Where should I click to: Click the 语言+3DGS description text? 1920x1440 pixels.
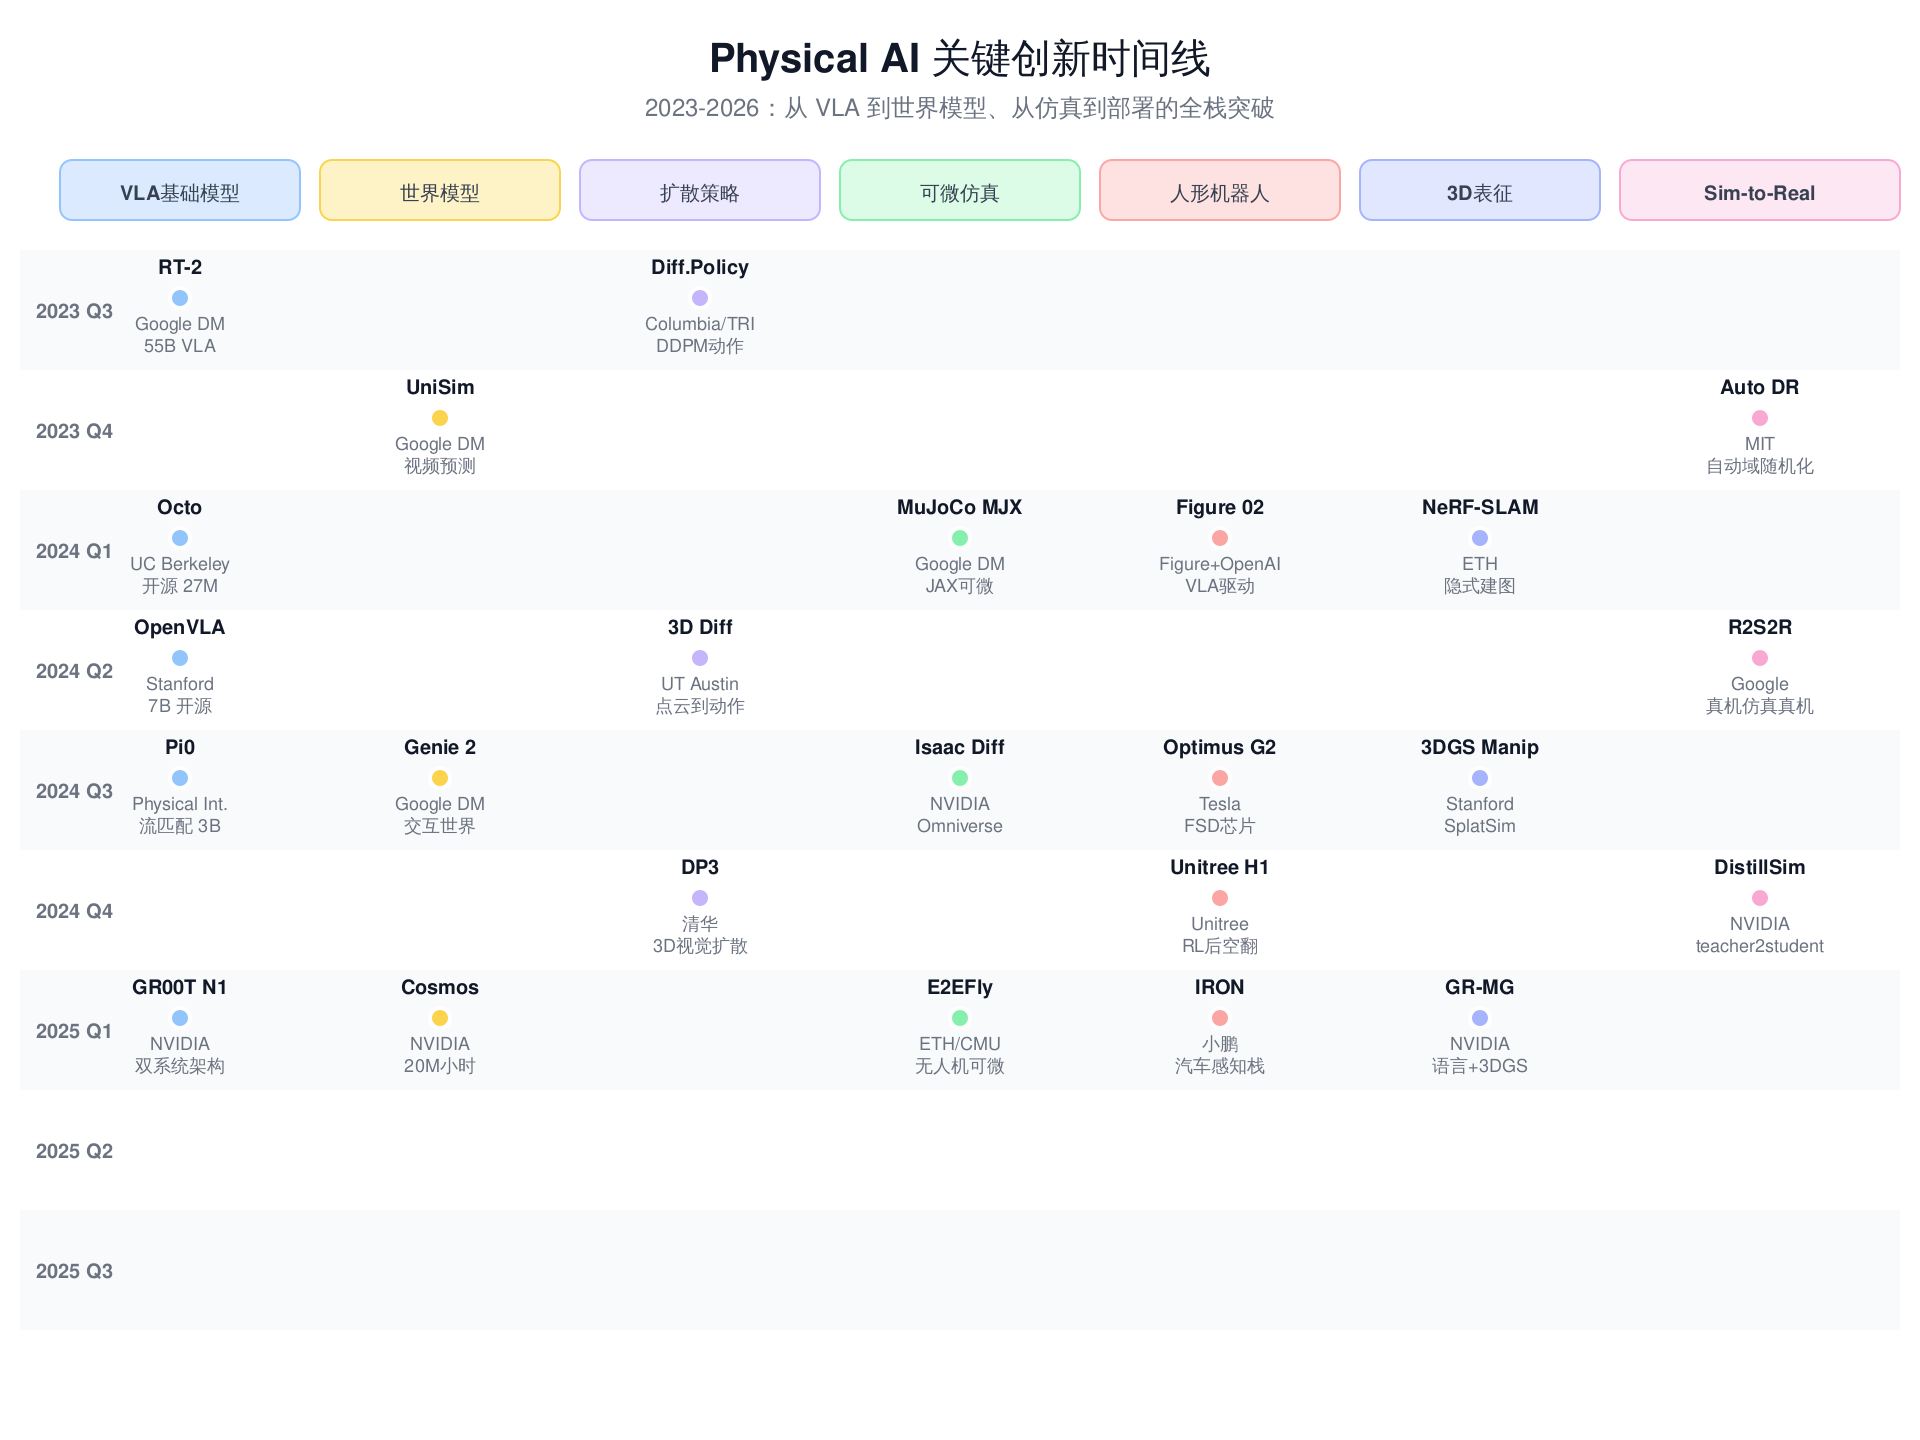point(1480,1066)
